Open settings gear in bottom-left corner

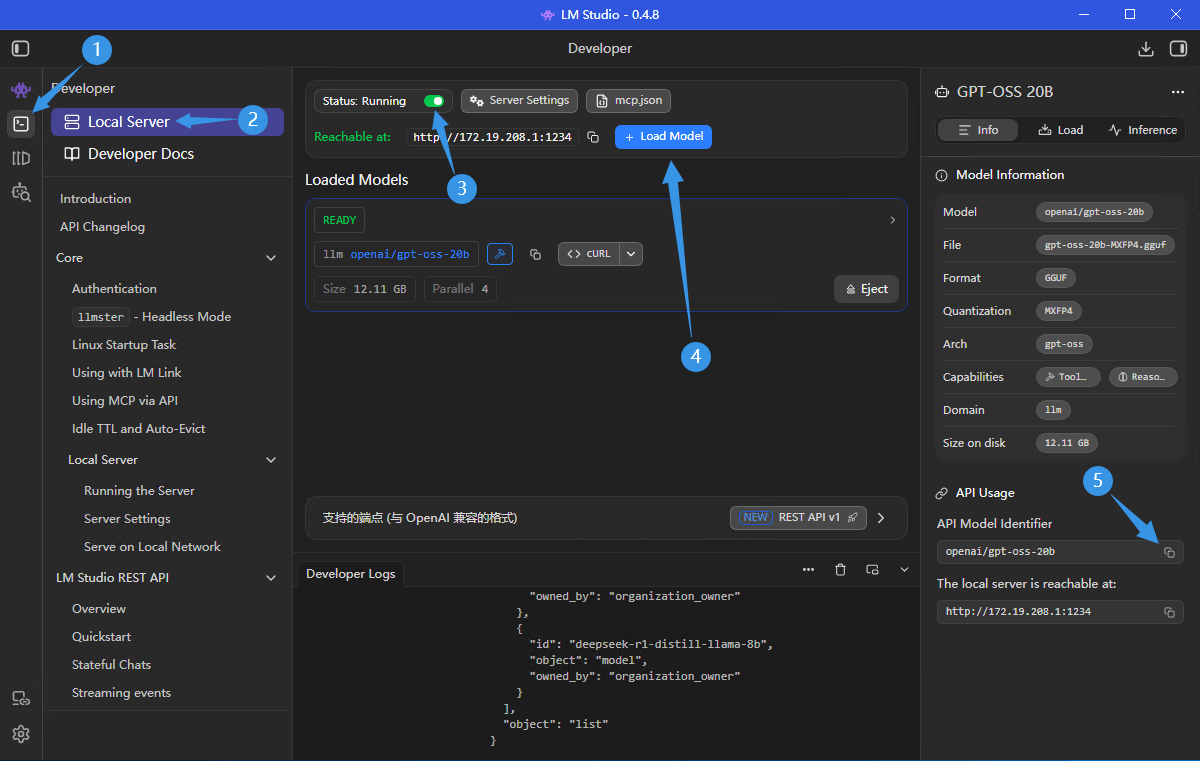[21, 734]
